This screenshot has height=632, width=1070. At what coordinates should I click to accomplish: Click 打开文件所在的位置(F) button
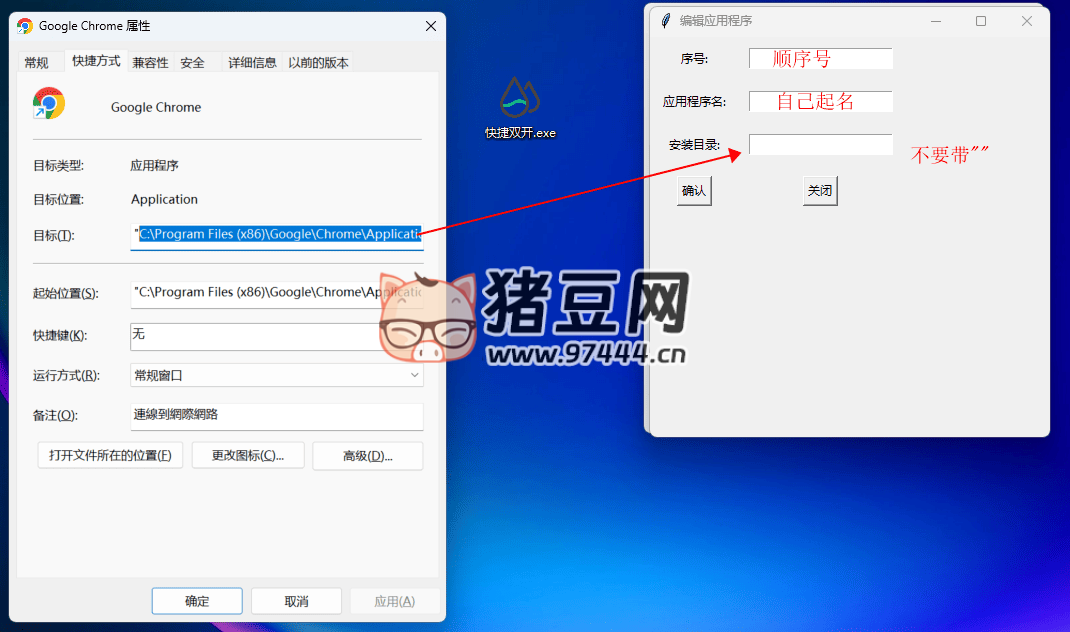[x=110, y=455]
